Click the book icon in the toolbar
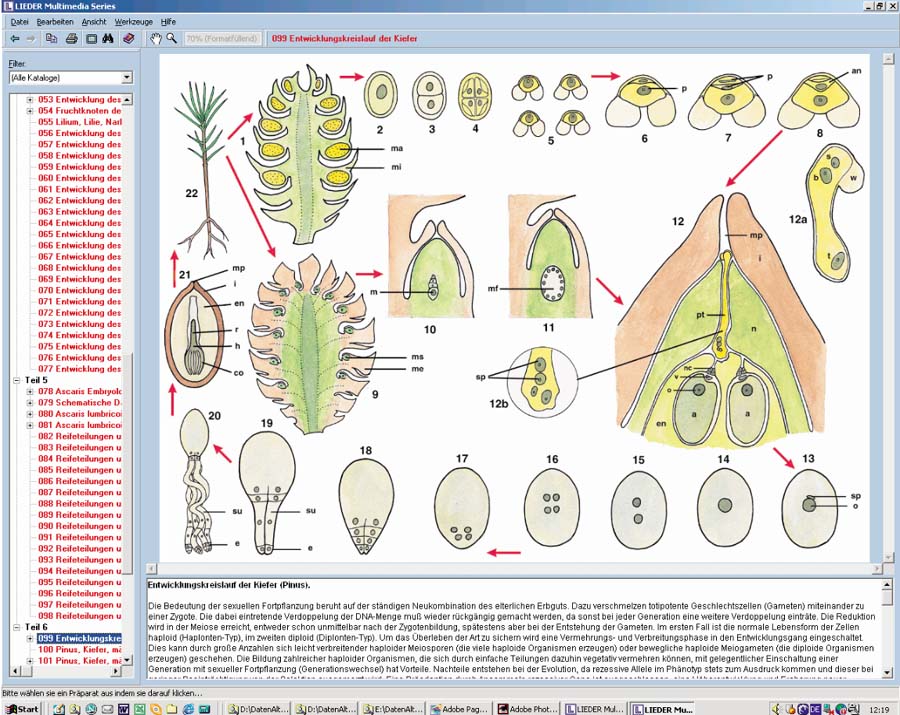The height and width of the screenshot is (715, 900). [128, 38]
